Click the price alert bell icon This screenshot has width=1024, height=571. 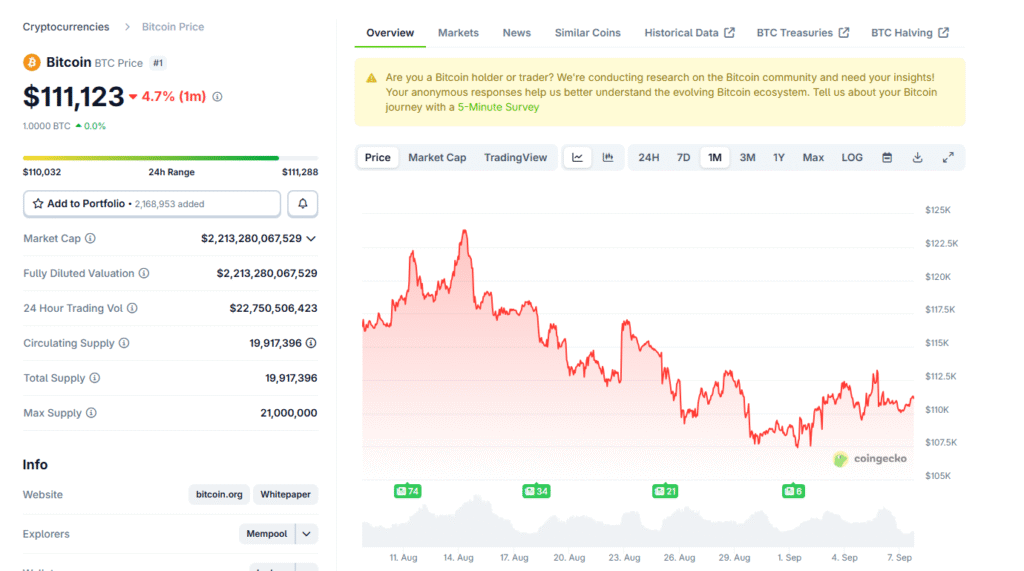pos(302,204)
